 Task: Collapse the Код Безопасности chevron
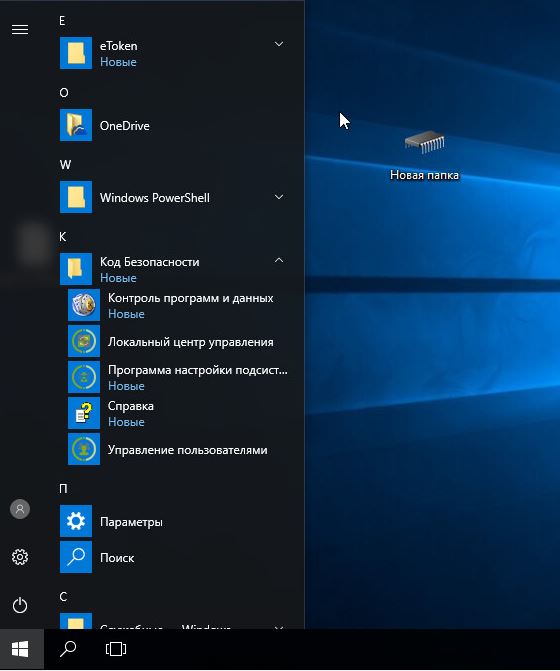[279, 260]
